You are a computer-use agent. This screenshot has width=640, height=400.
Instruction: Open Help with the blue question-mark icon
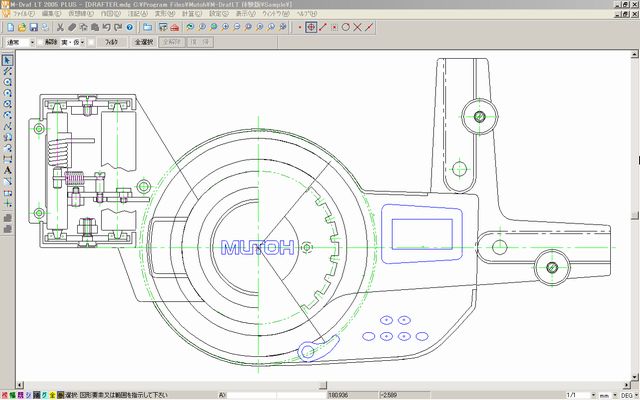[129, 27]
